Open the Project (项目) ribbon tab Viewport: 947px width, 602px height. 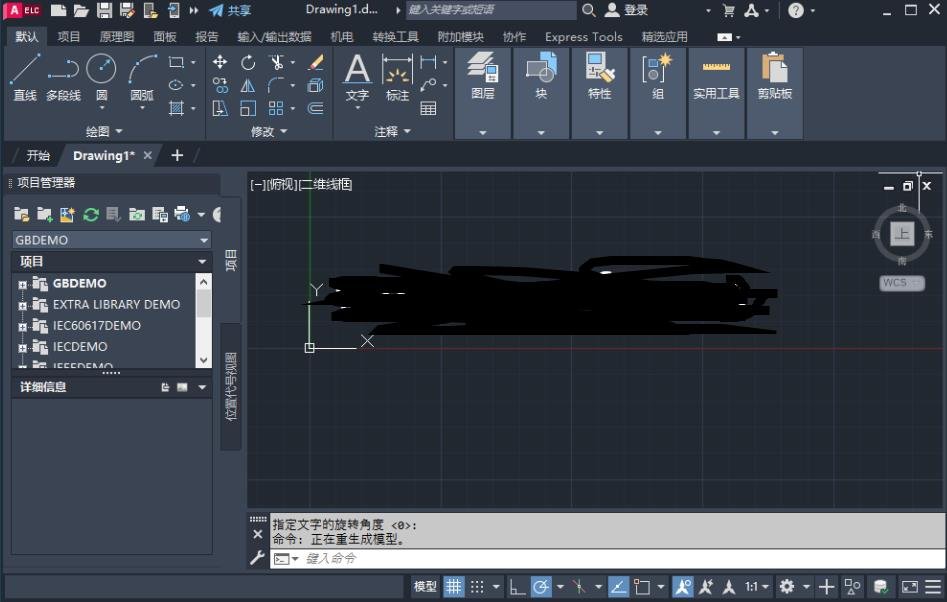click(68, 37)
